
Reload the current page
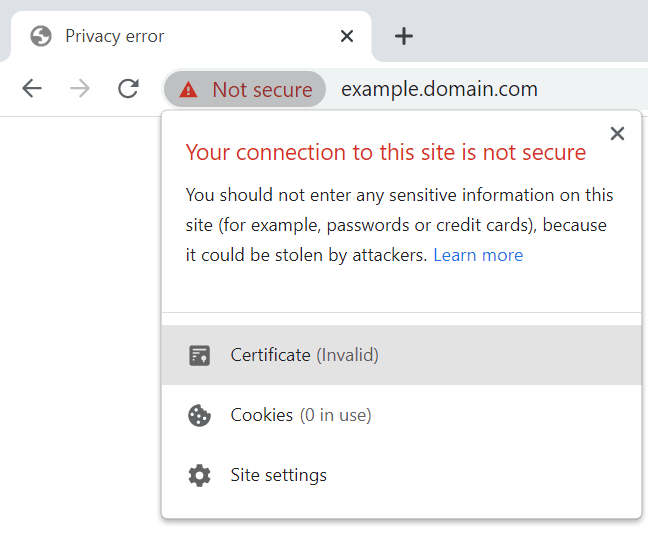[x=128, y=89]
